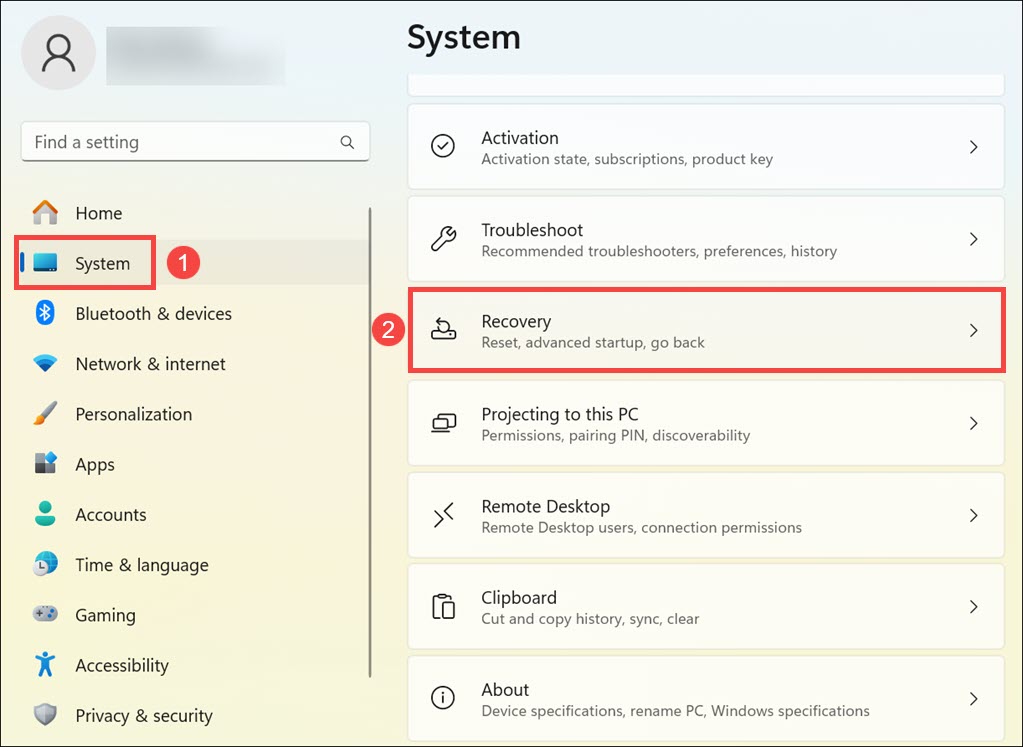Open Network & internet settings
The height and width of the screenshot is (747, 1023).
pos(150,364)
